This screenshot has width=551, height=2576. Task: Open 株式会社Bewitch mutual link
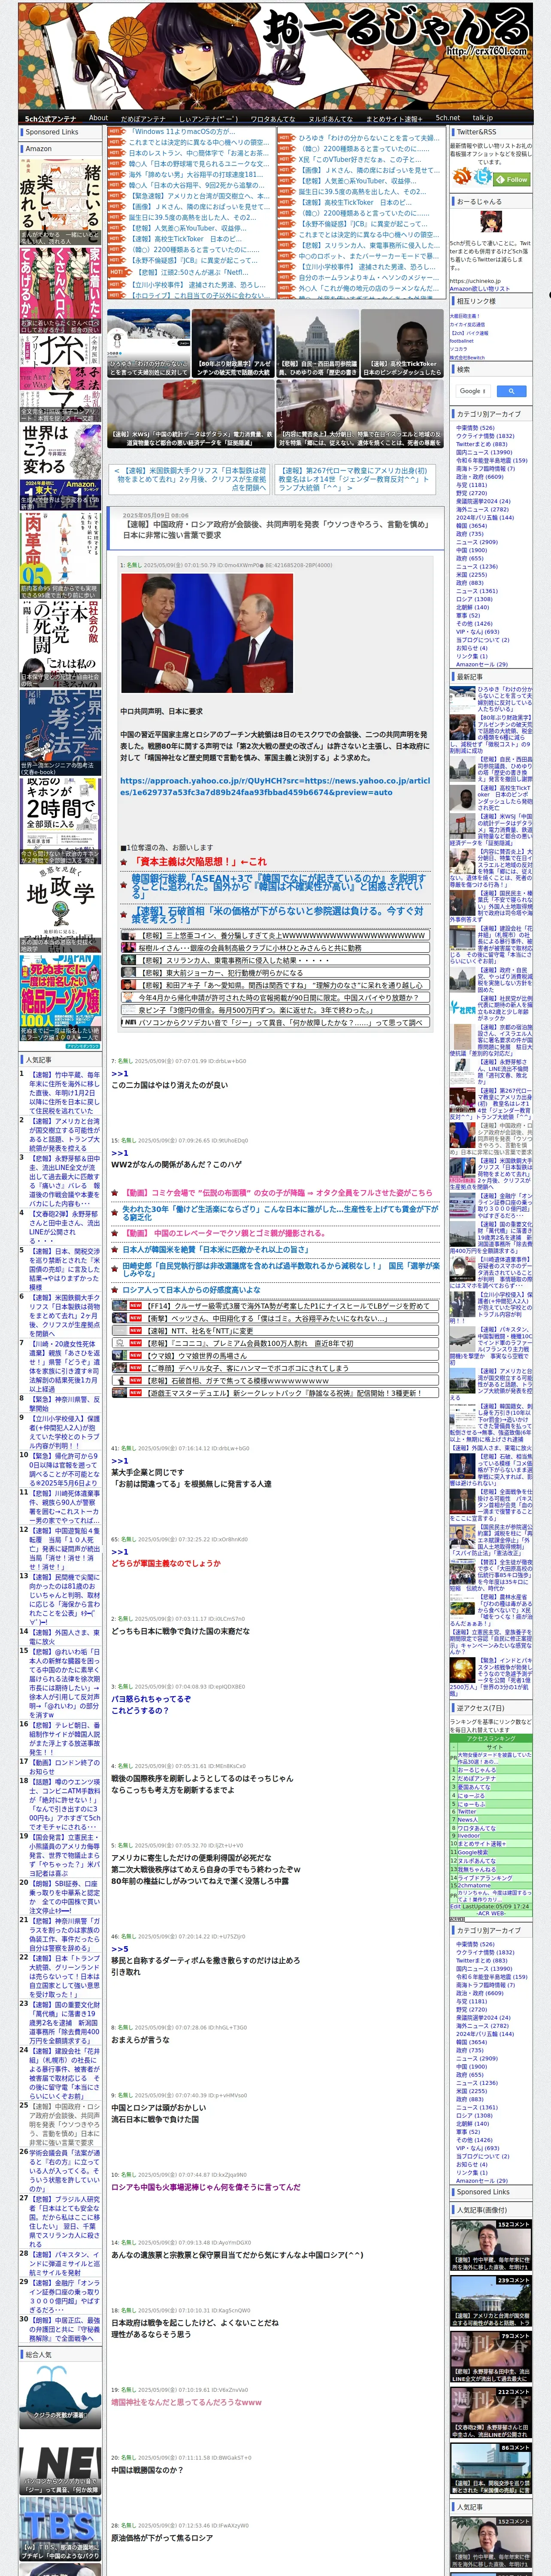467,357
